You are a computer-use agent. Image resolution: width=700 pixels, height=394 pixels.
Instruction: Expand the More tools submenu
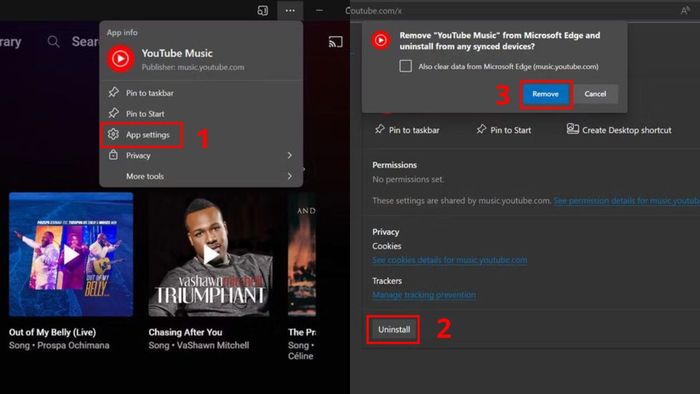pos(201,176)
